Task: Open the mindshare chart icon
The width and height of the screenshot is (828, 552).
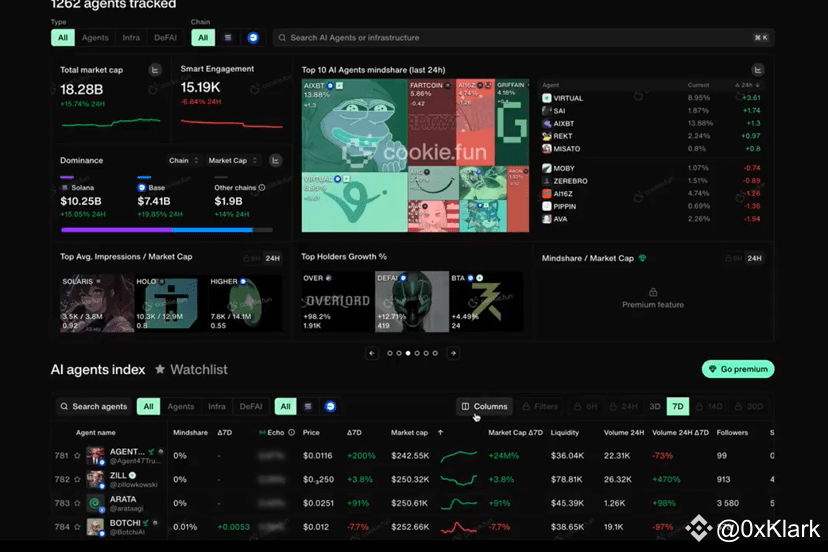Action: [x=758, y=70]
